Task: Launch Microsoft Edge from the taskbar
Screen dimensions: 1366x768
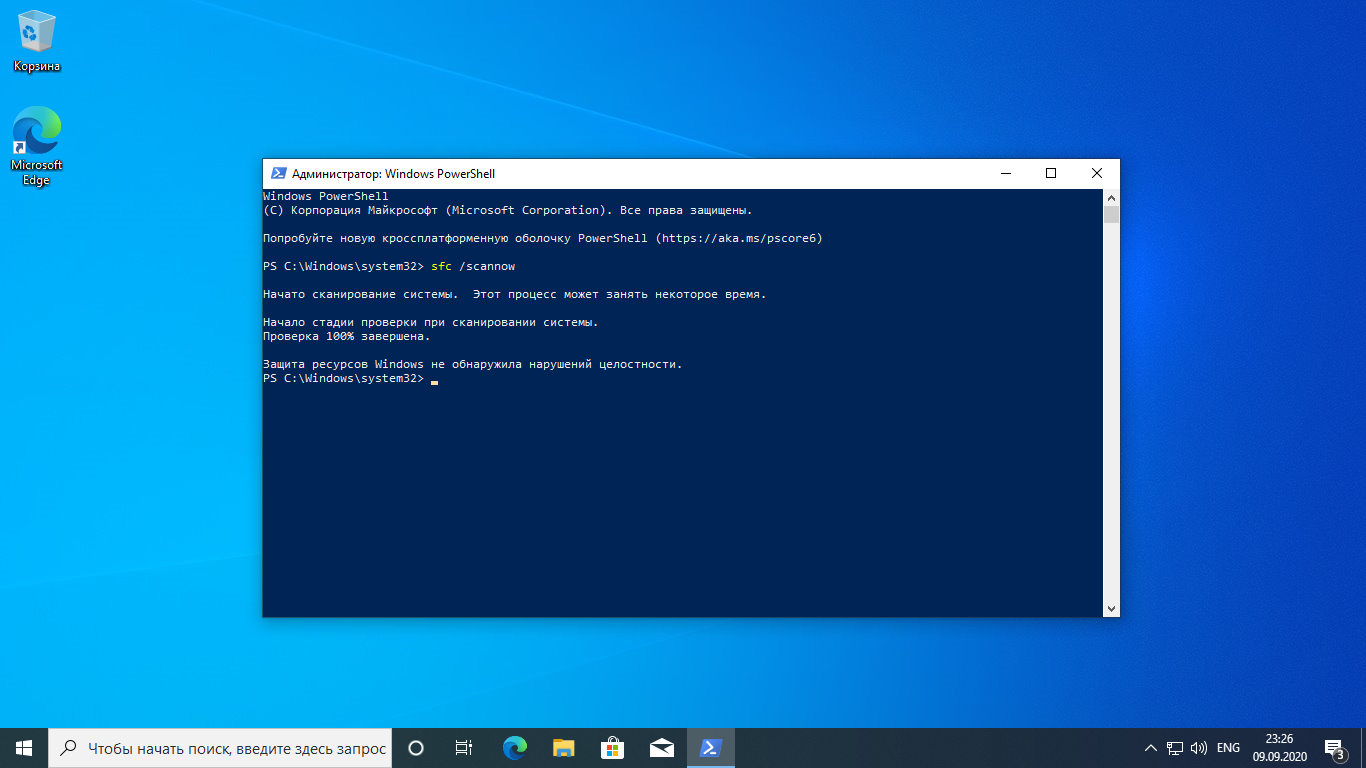Action: (515, 748)
